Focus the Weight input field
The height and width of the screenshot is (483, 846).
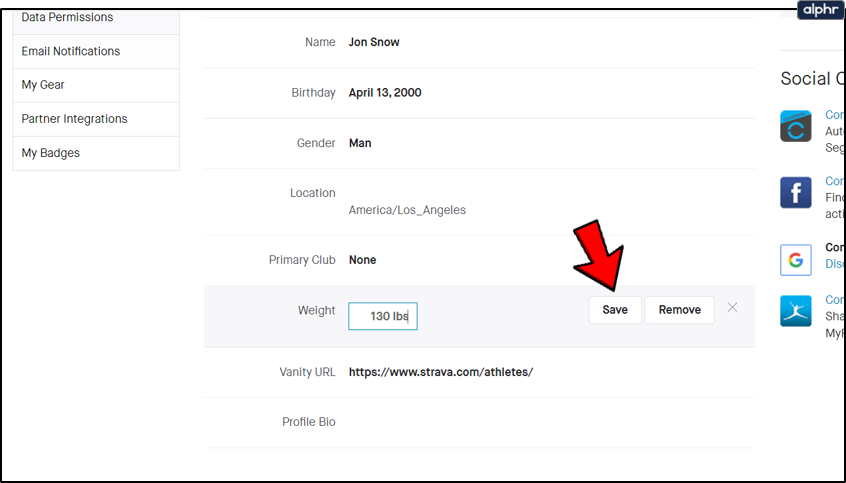tap(383, 316)
